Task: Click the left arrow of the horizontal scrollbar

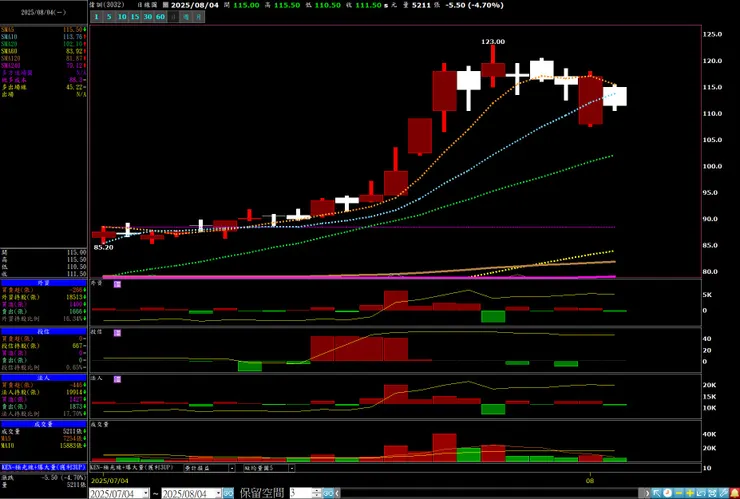Action: [337, 494]
